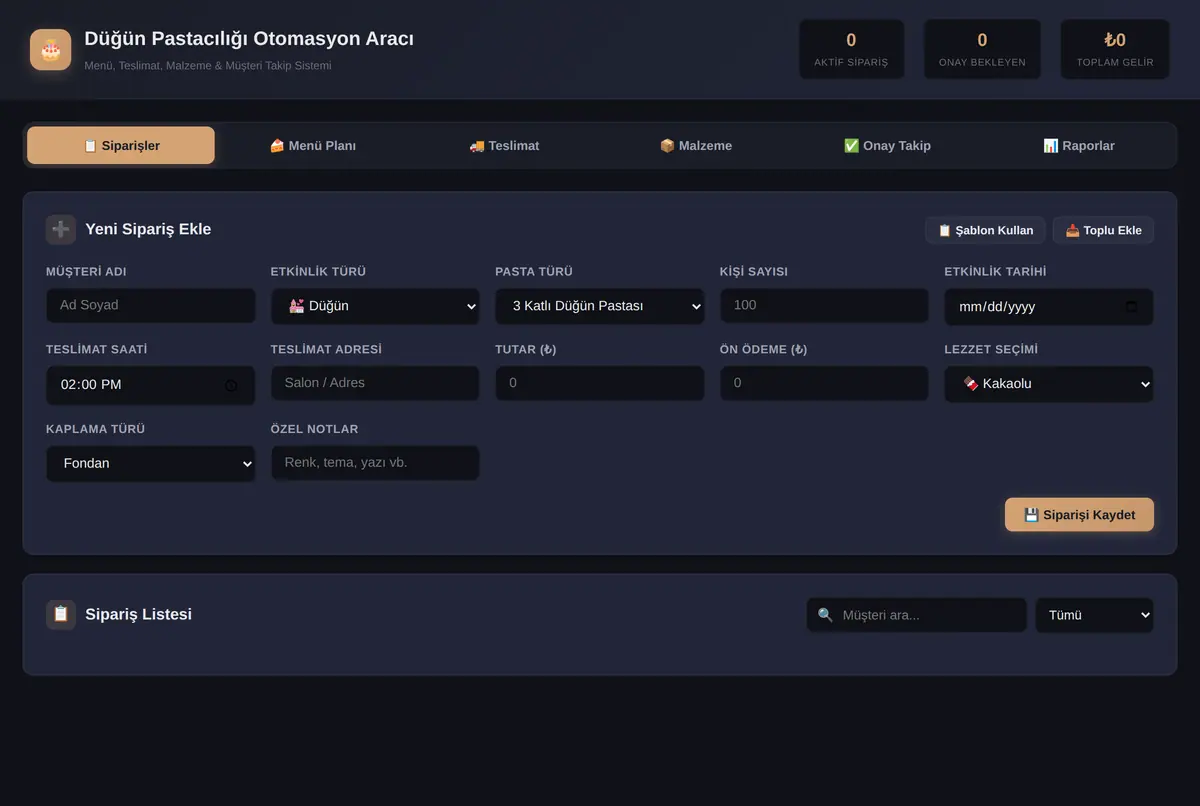Open the clock picker in Teslimat Saati
The height and width of the screenshot is (806, 1200).
click(x=231, y=385)
